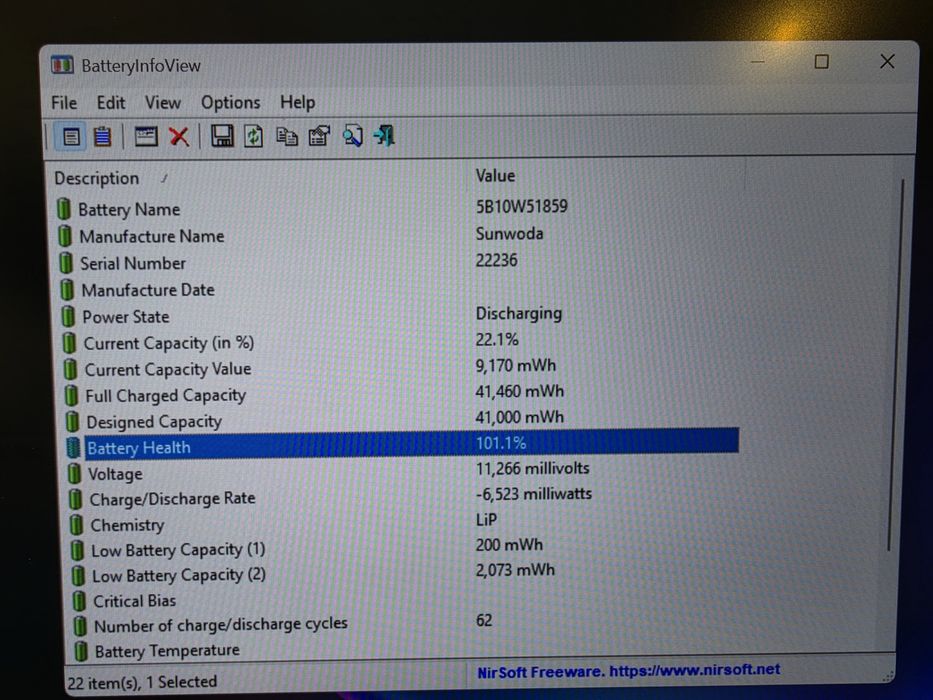Save selected items using floppy disk icon
Image resolution: width=933 pixels, height=700 pixels.
(x=222, y=136)
